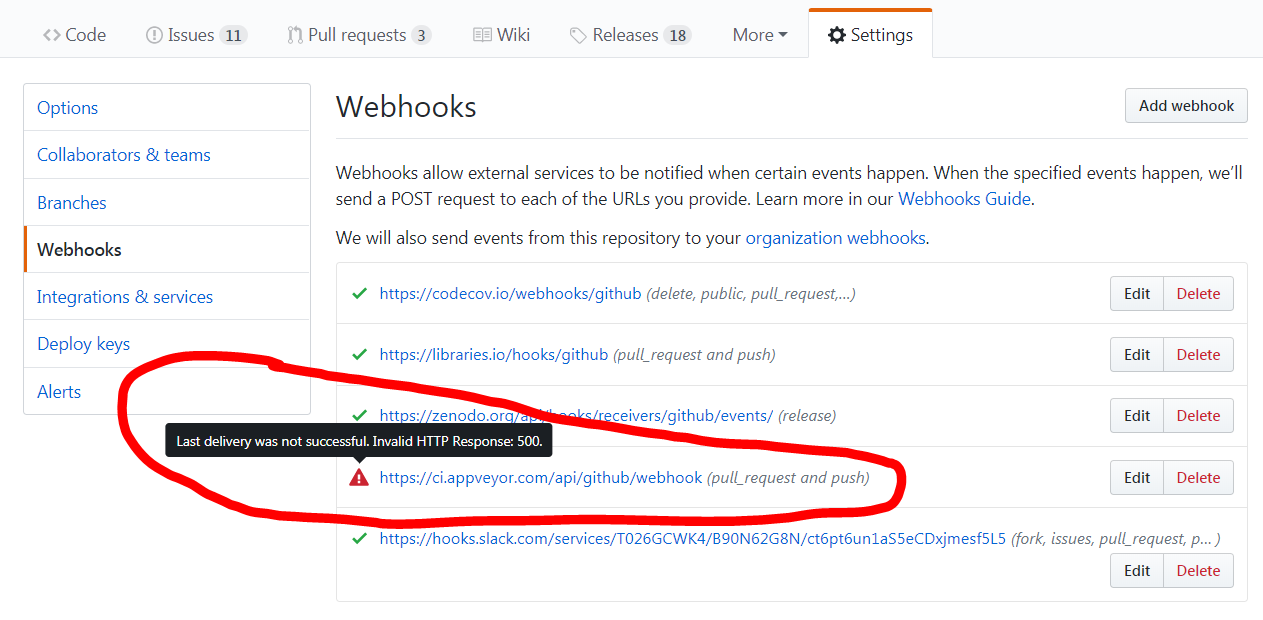The width and height of the screenshot is (1263, 620).
Task: Click the red warning triangle on the AppVeyor webhook
Action: pyautogui.click(x=360, y=477)
